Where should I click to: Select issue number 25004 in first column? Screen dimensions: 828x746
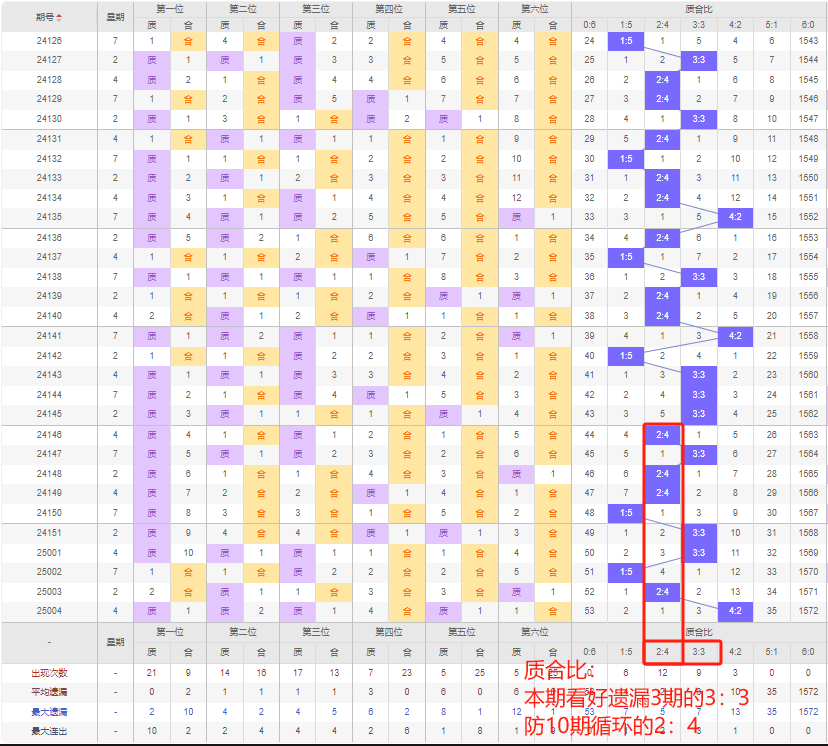(x=49, y=610)
